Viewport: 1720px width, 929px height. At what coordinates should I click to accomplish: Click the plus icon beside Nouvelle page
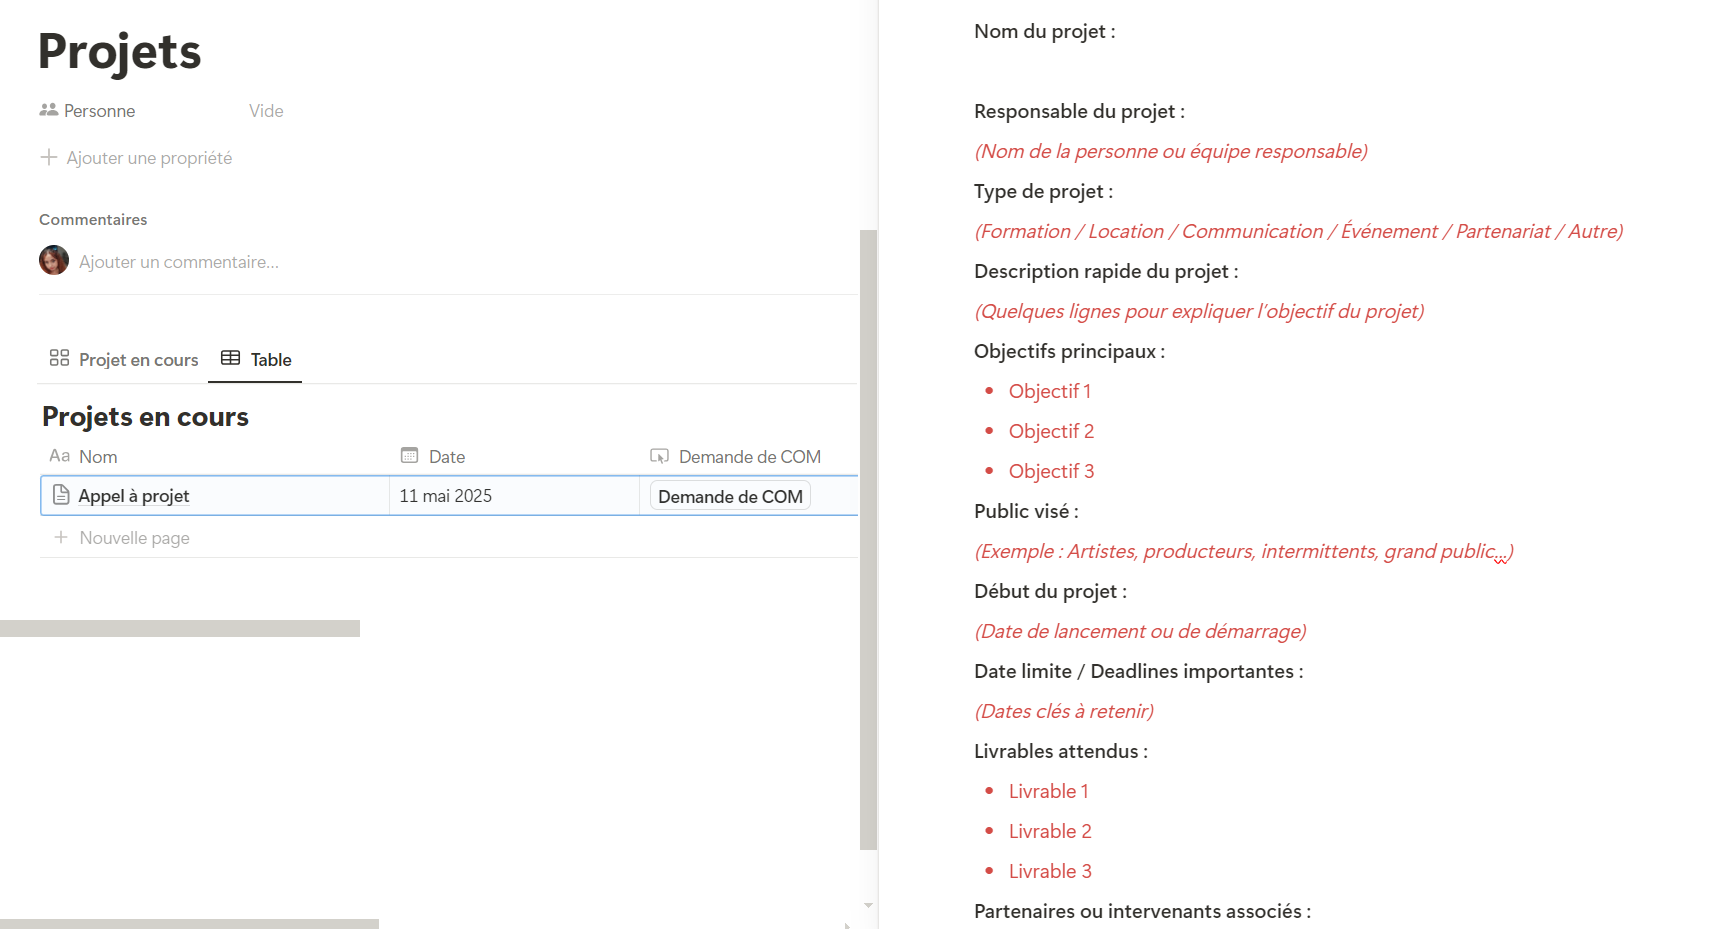click(x=61, y=537)
